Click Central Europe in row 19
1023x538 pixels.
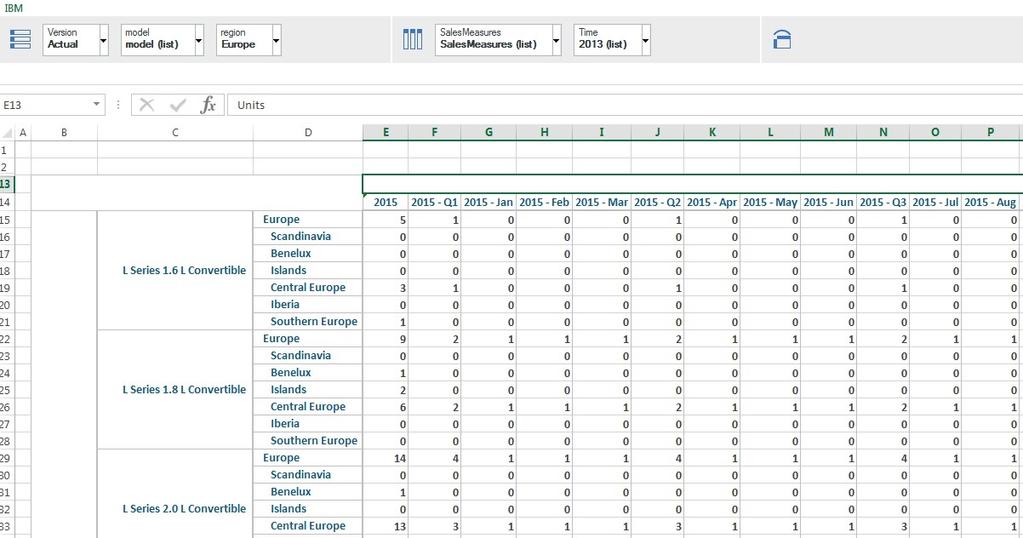[308, 288]
